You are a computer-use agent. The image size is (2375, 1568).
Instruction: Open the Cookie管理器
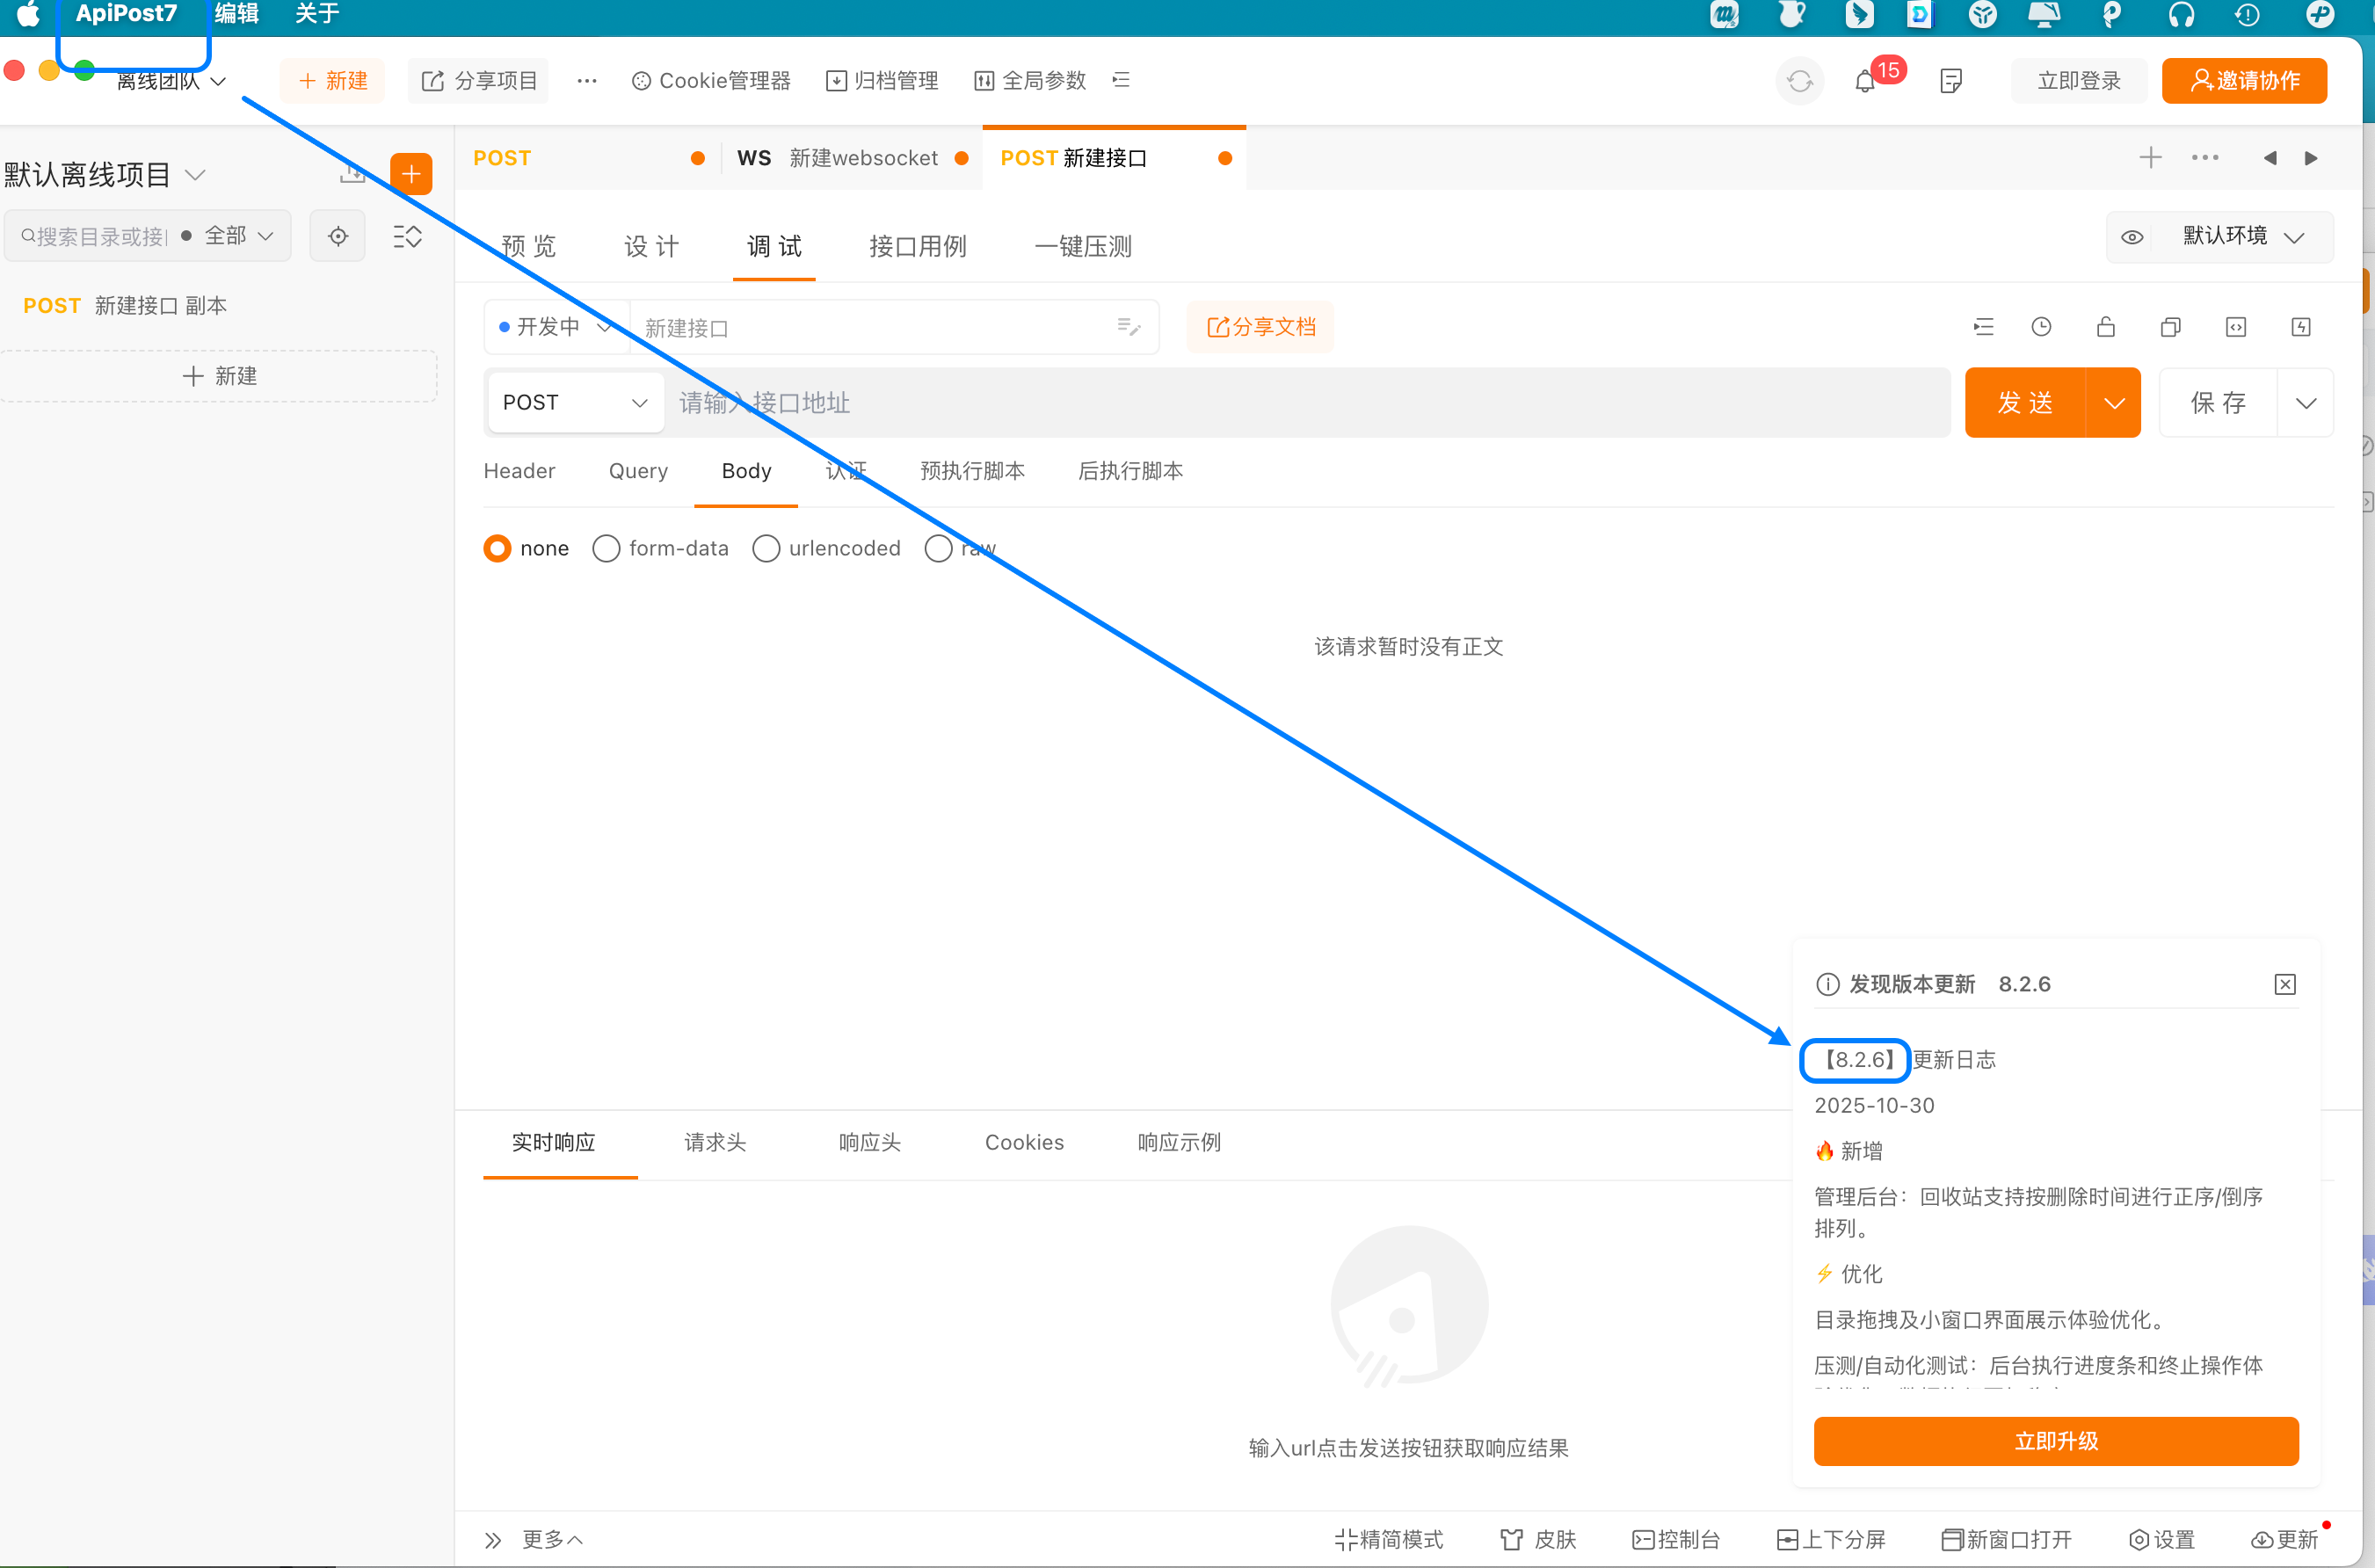pos(710,80)
